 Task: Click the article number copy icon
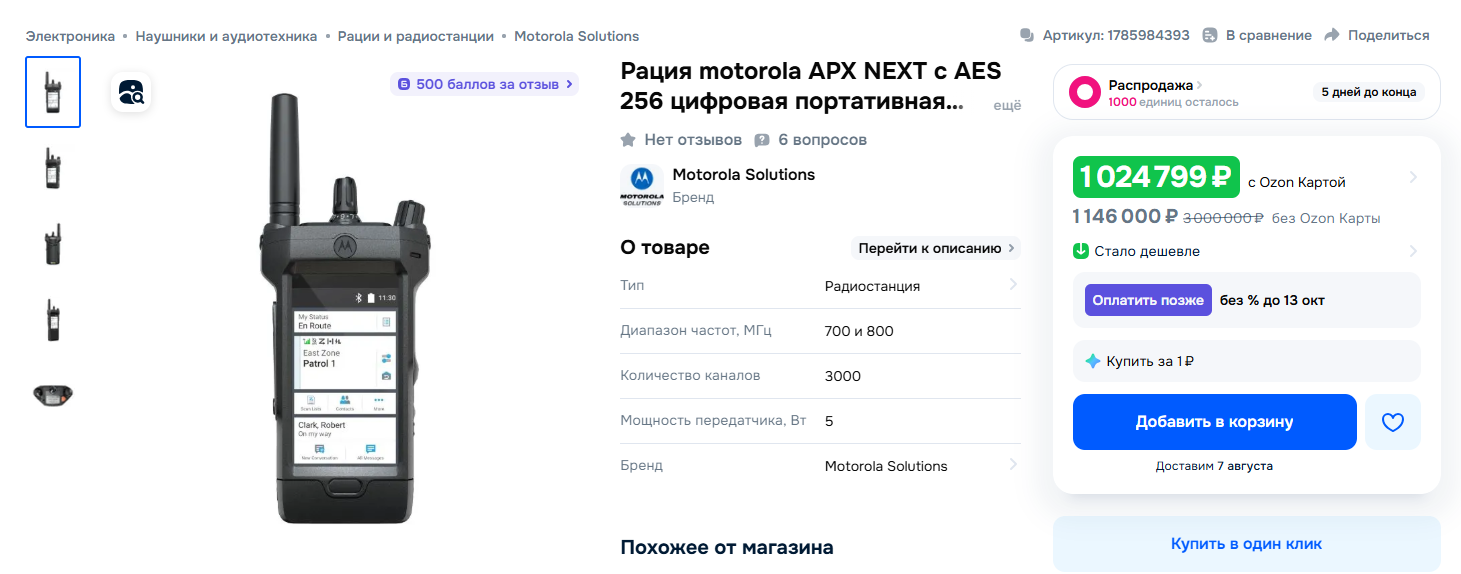pyautogui.click(x=1026, y=36)
